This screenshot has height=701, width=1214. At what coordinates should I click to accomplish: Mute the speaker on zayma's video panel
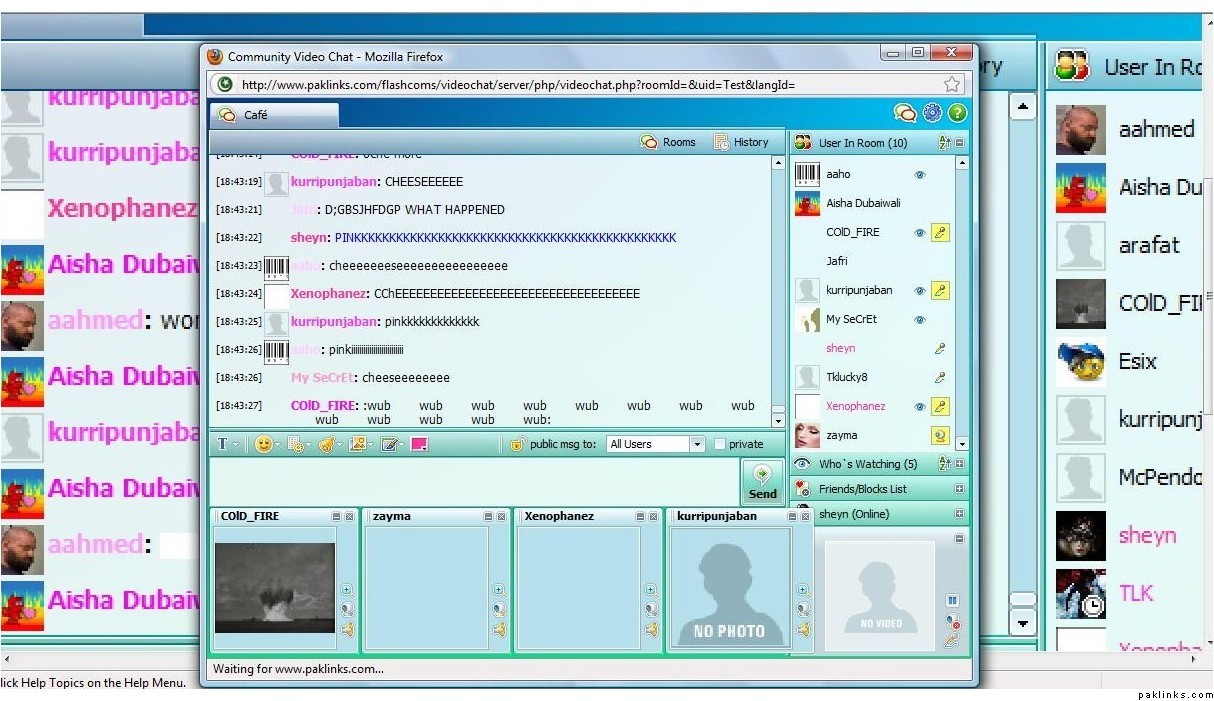498,630
